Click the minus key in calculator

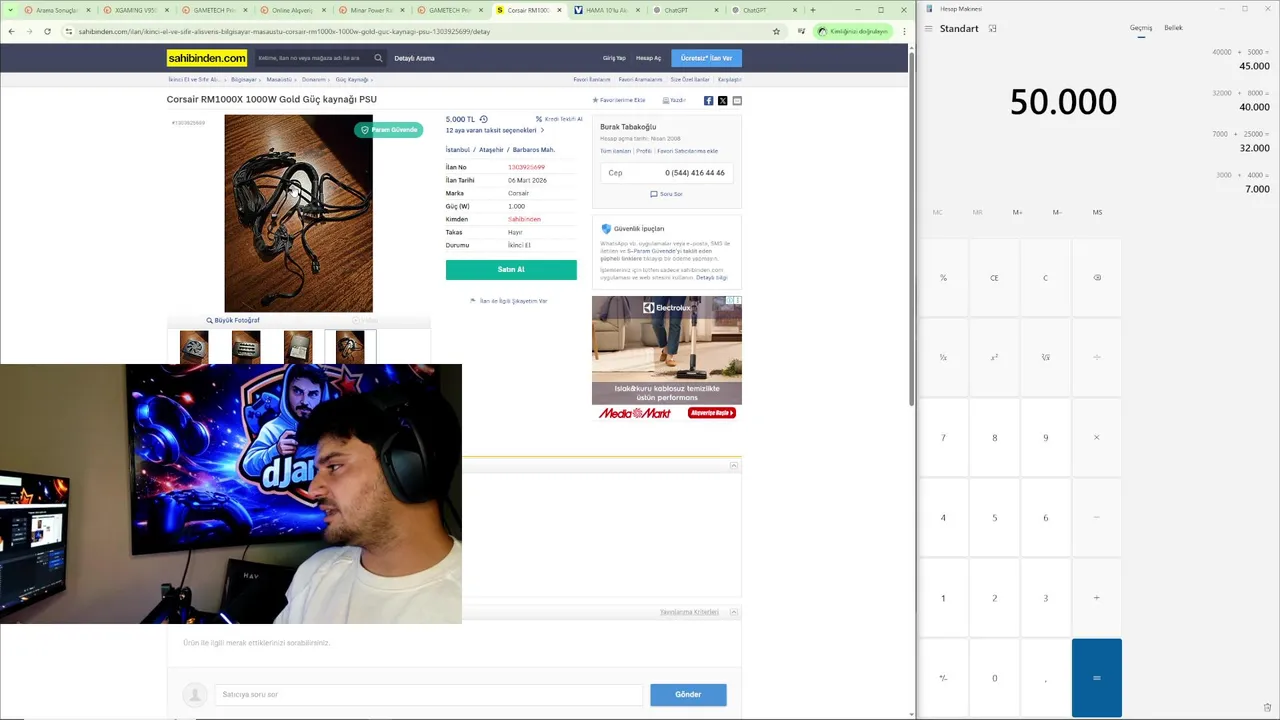(x=1097, y=518)
